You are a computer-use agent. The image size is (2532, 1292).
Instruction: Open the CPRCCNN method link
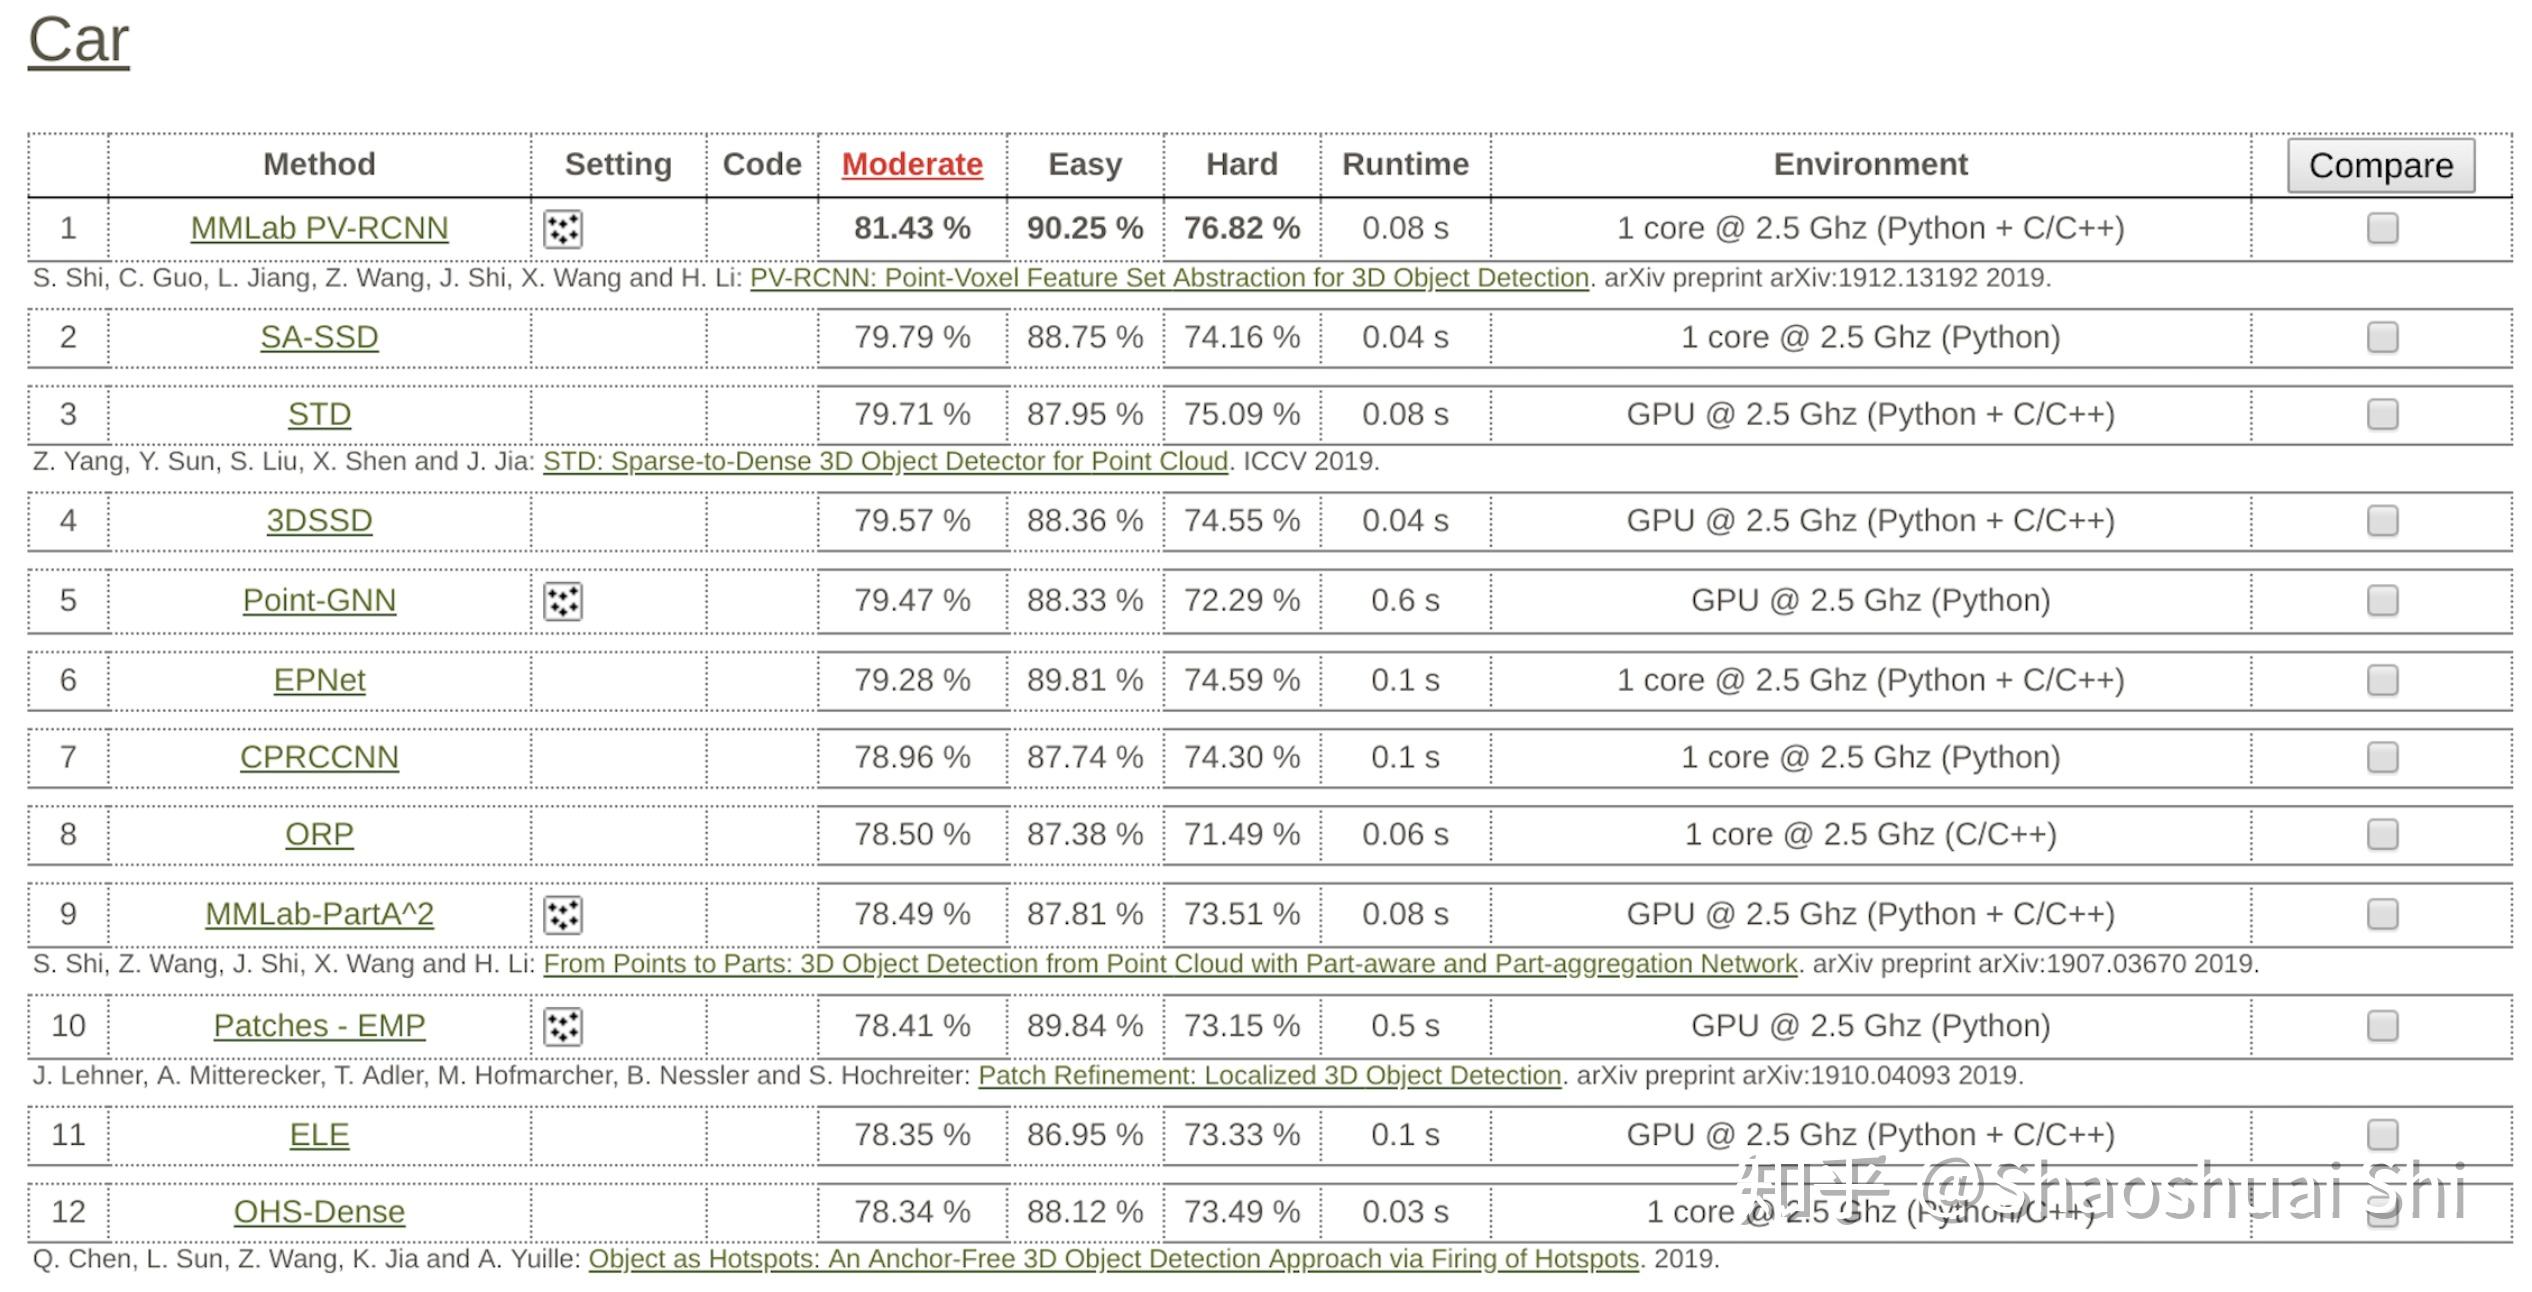[x=319, y=758]
